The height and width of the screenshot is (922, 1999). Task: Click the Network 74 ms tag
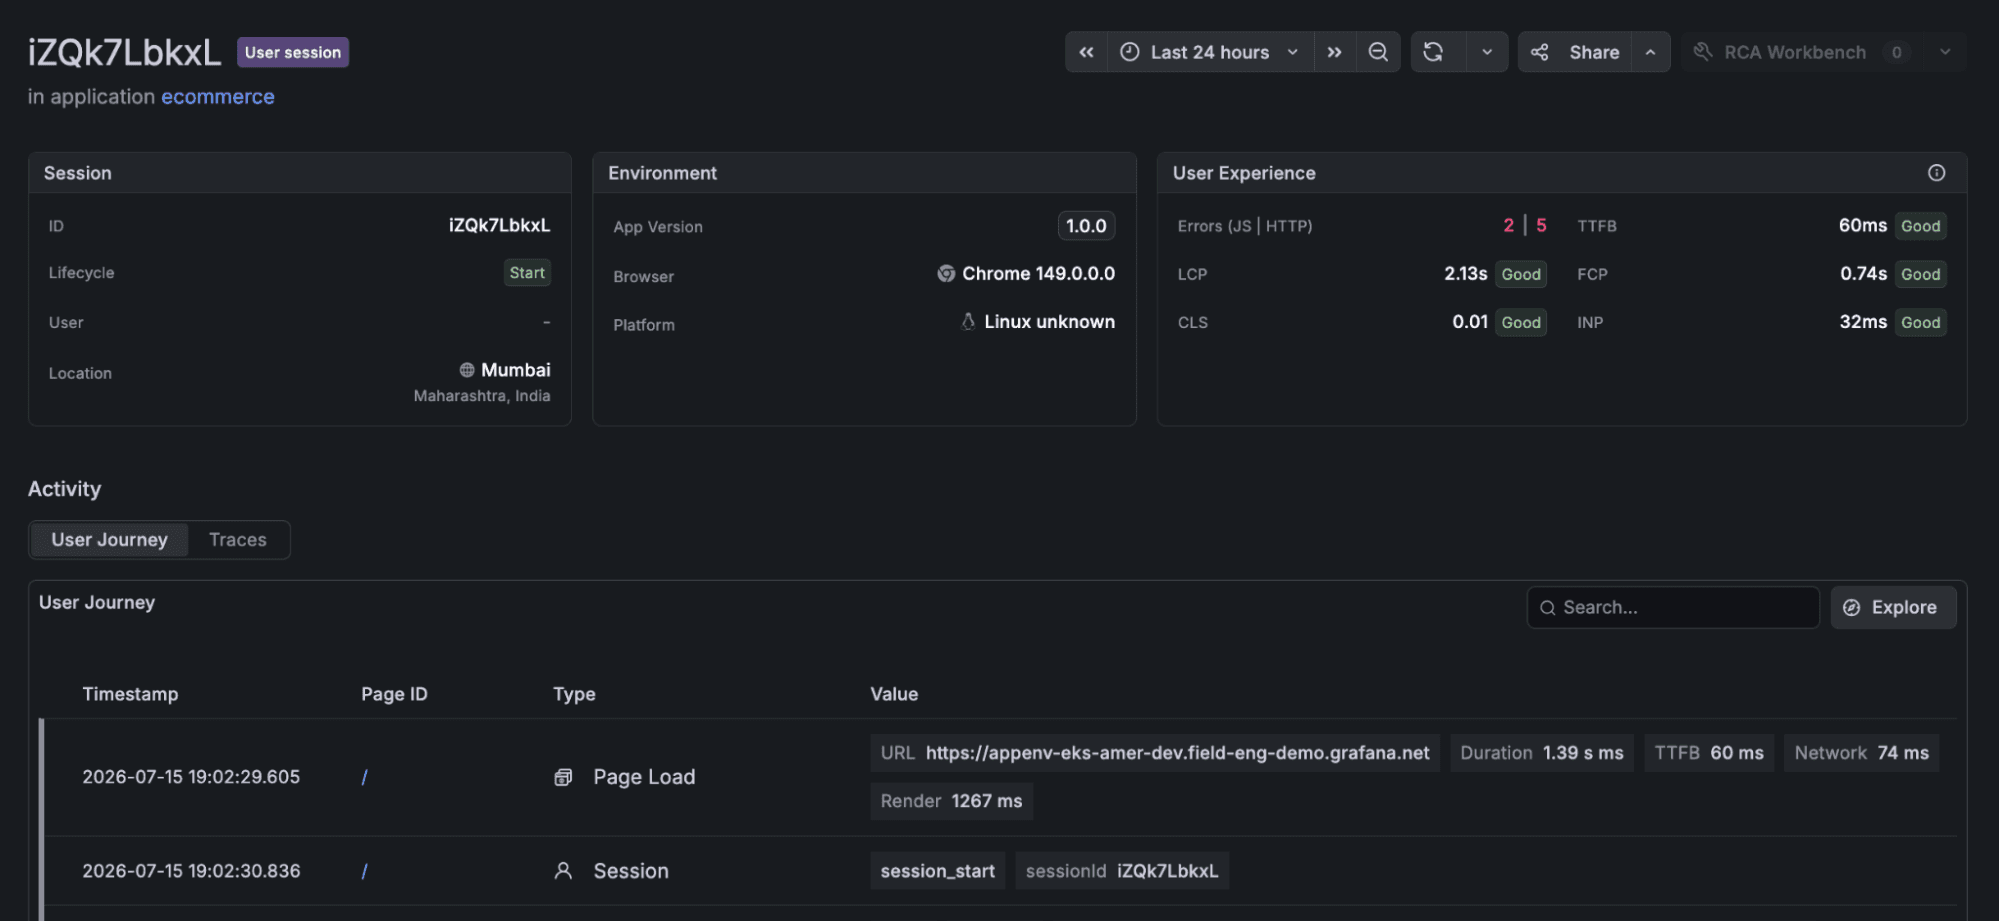tap(1861, 753)
